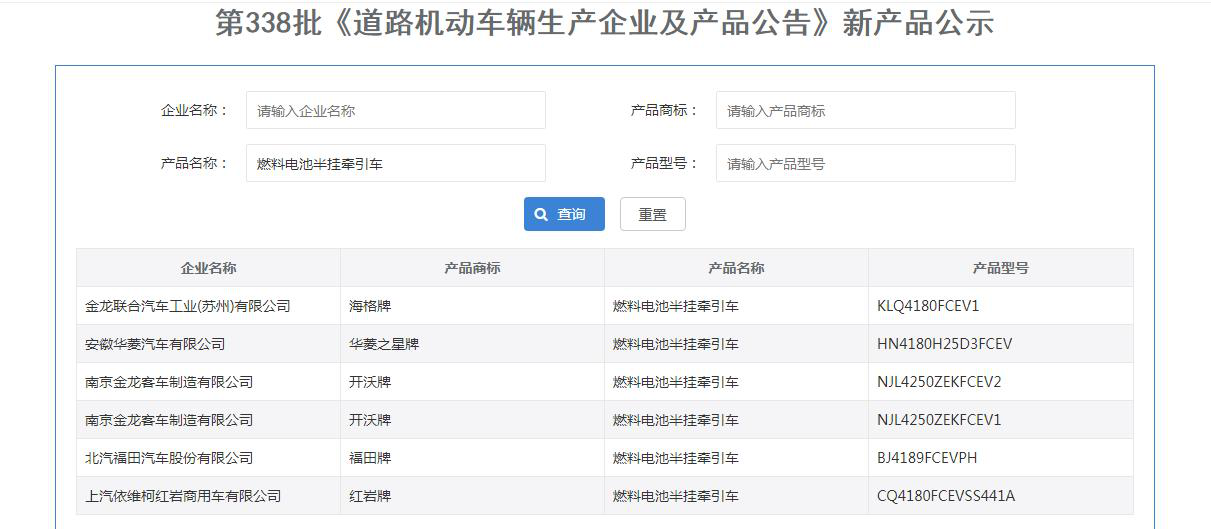Image resolution: width=1211 pixels, height=529 pixels.
Task: Click 燃料电池半挂牵引车 in the 福田牌 row
Action: (676, 458)
